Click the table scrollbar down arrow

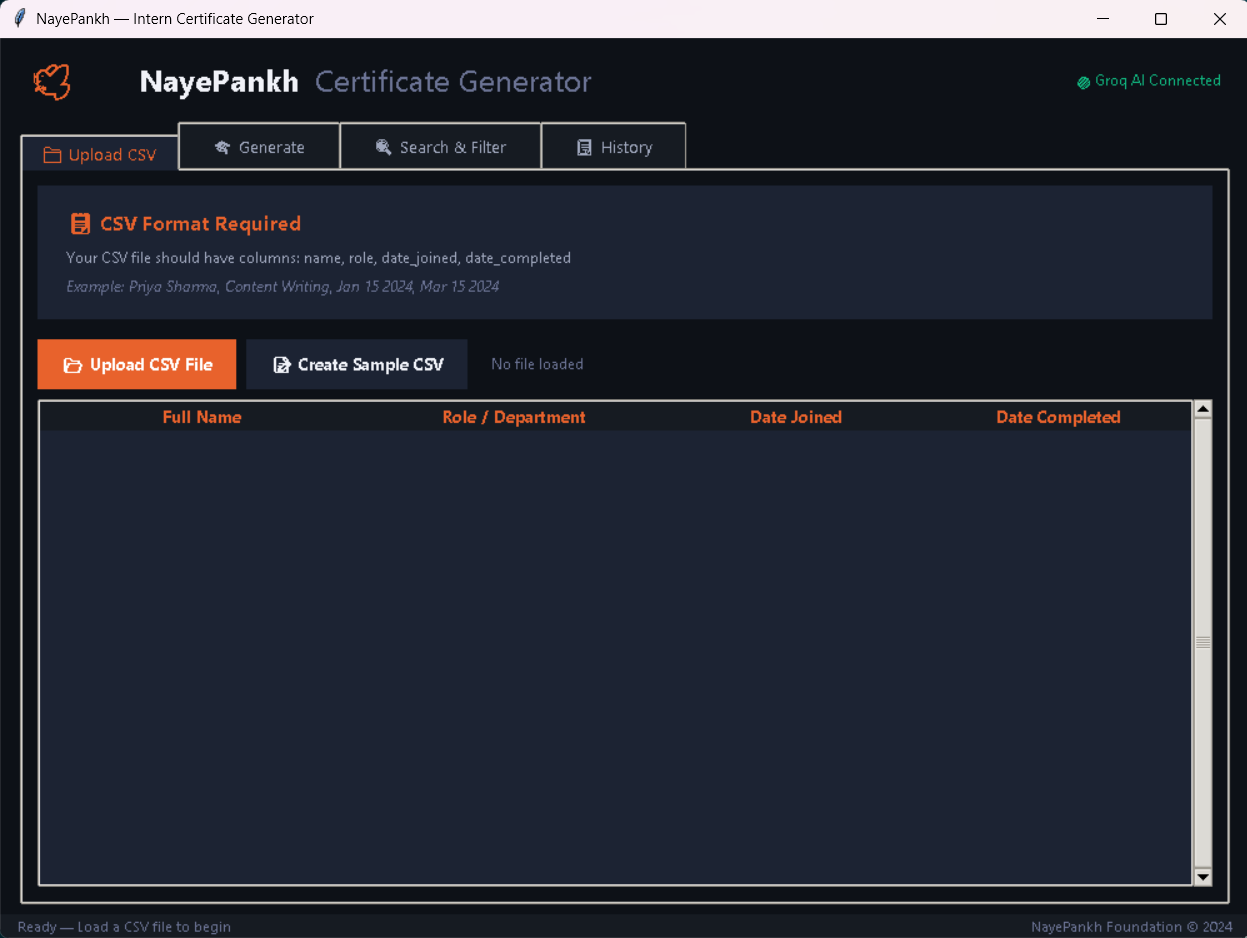tap(1203, 877)
